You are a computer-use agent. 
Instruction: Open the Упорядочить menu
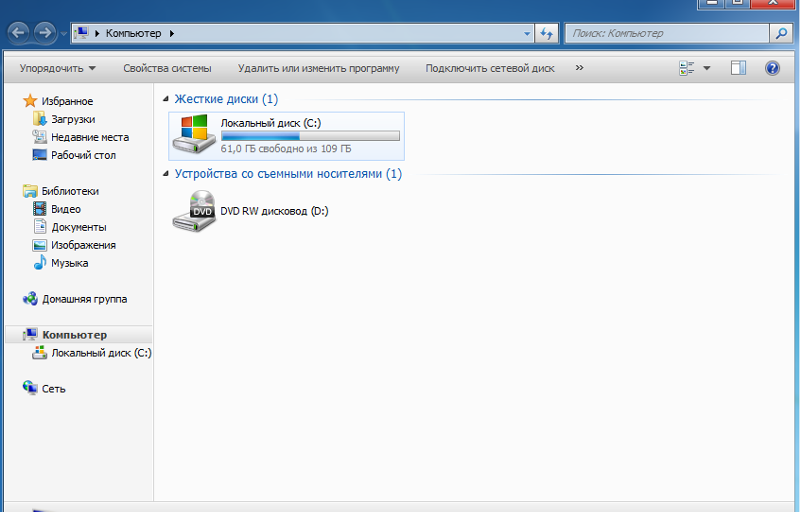(x=58, y=68)
